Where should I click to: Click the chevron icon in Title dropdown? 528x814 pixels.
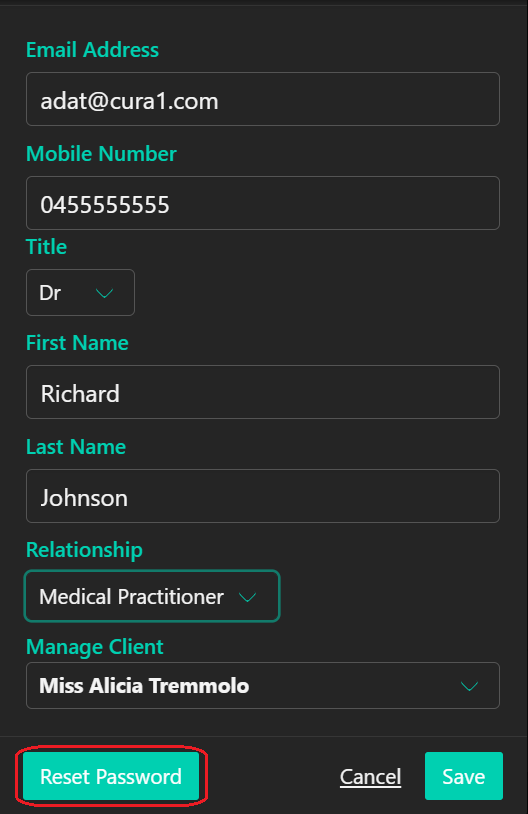click(x=104, y=293)
